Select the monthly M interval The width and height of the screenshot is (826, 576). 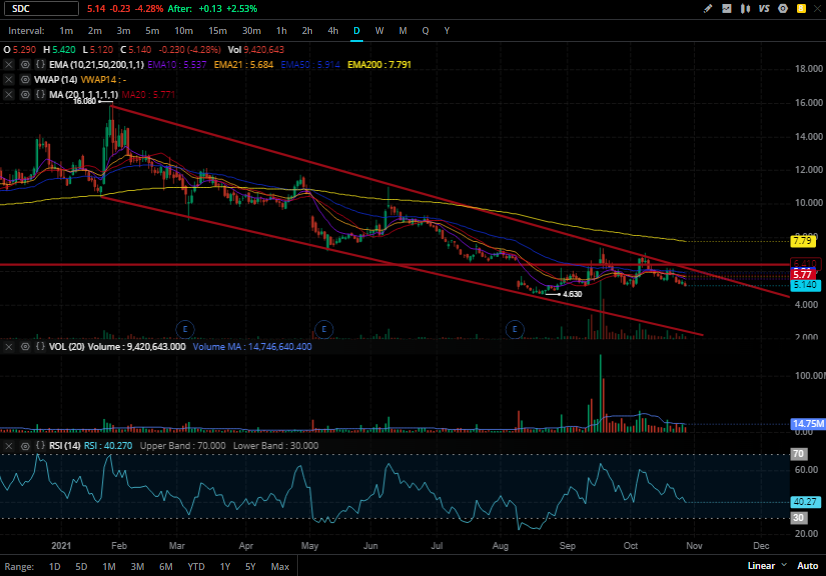tap(402, 31)
